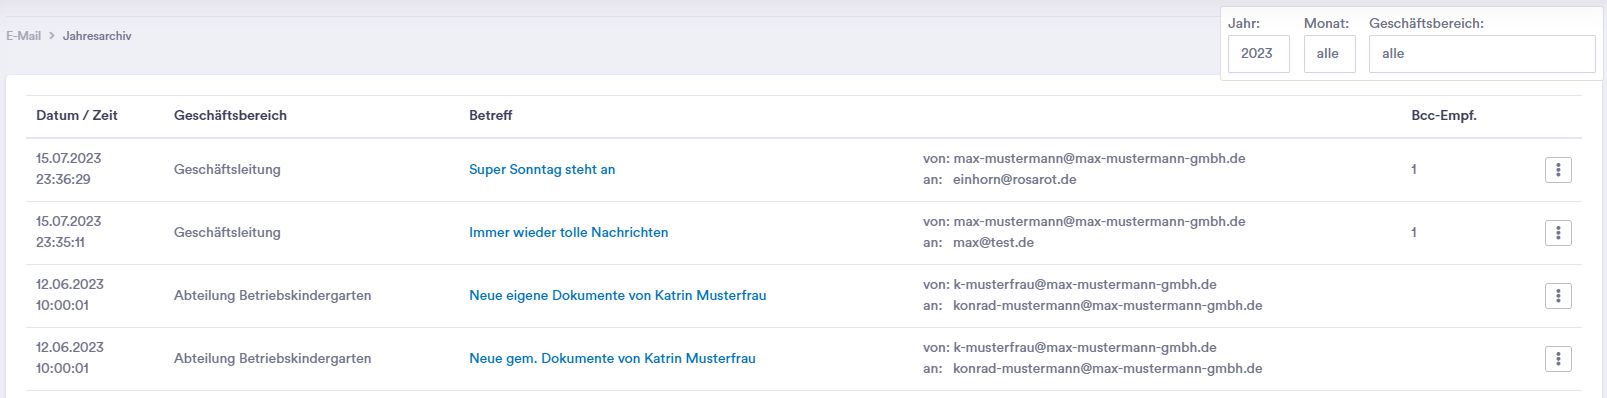Go to E-Mail in the breadcrumb
Viewport: 1607px width, 398px height.
pos(24,36)
